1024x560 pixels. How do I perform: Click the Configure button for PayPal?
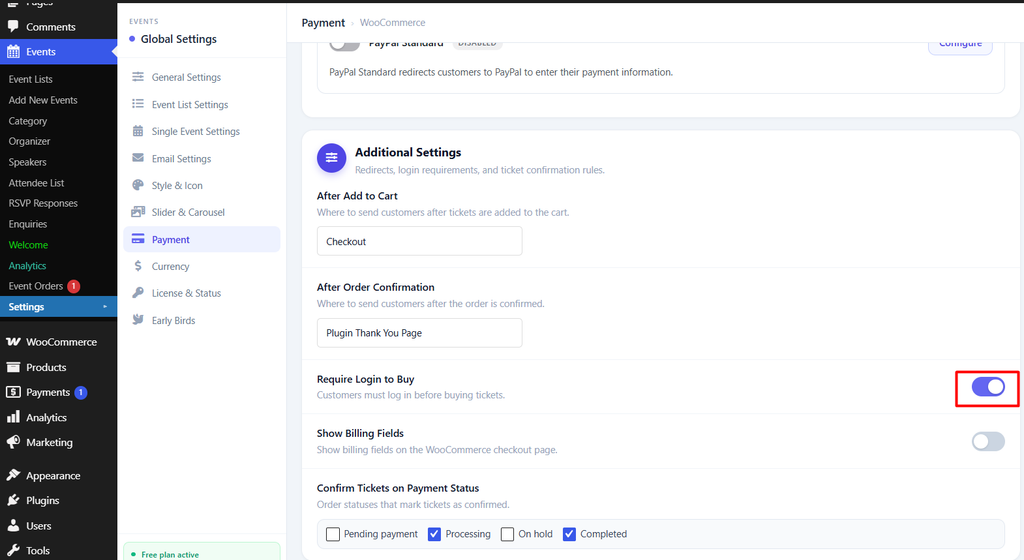[960, 44]
